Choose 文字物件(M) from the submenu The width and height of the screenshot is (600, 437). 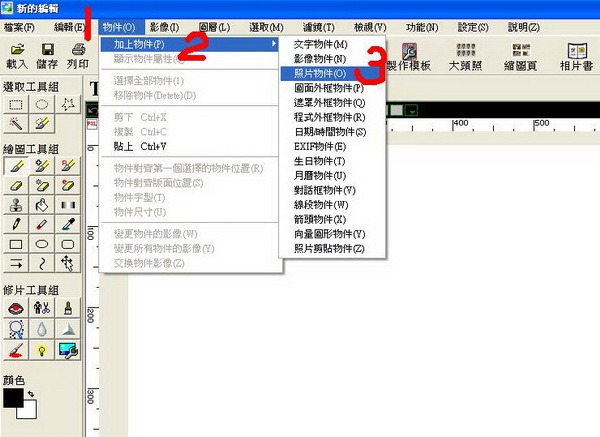[332, 44]
